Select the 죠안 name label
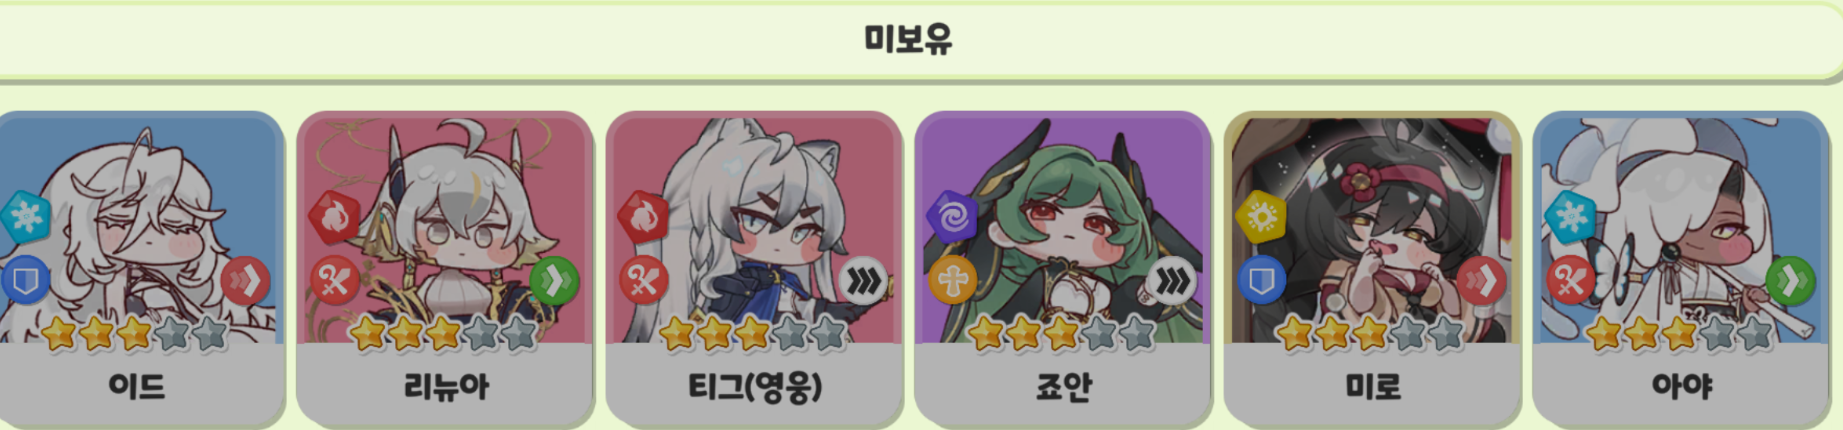The image size is (1843, 430). (1064, 386)
